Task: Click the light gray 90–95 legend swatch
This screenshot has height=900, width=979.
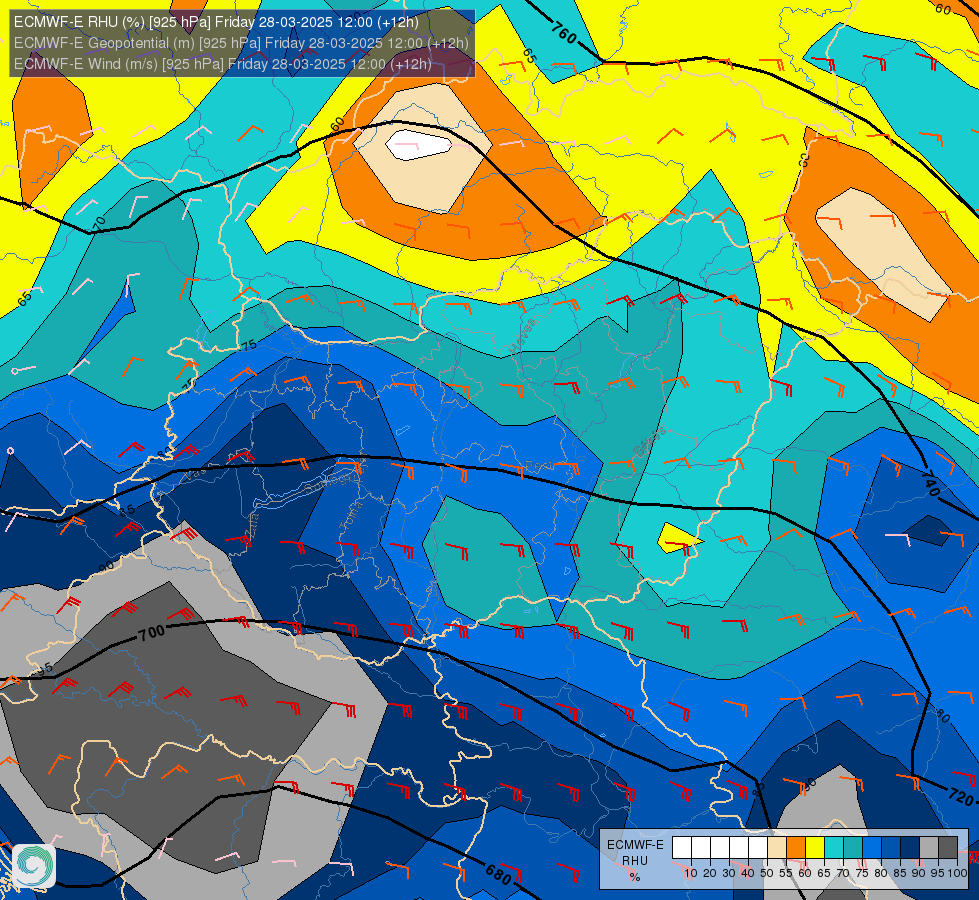Action: click(929, 848)
